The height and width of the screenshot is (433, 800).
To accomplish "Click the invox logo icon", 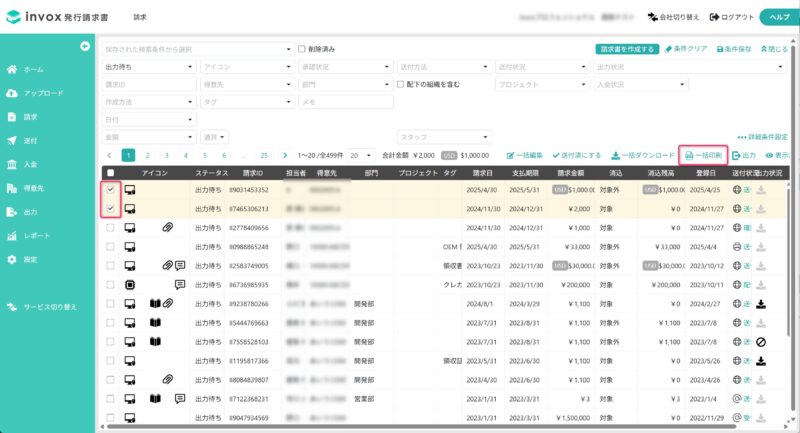I will coord(13,17).
